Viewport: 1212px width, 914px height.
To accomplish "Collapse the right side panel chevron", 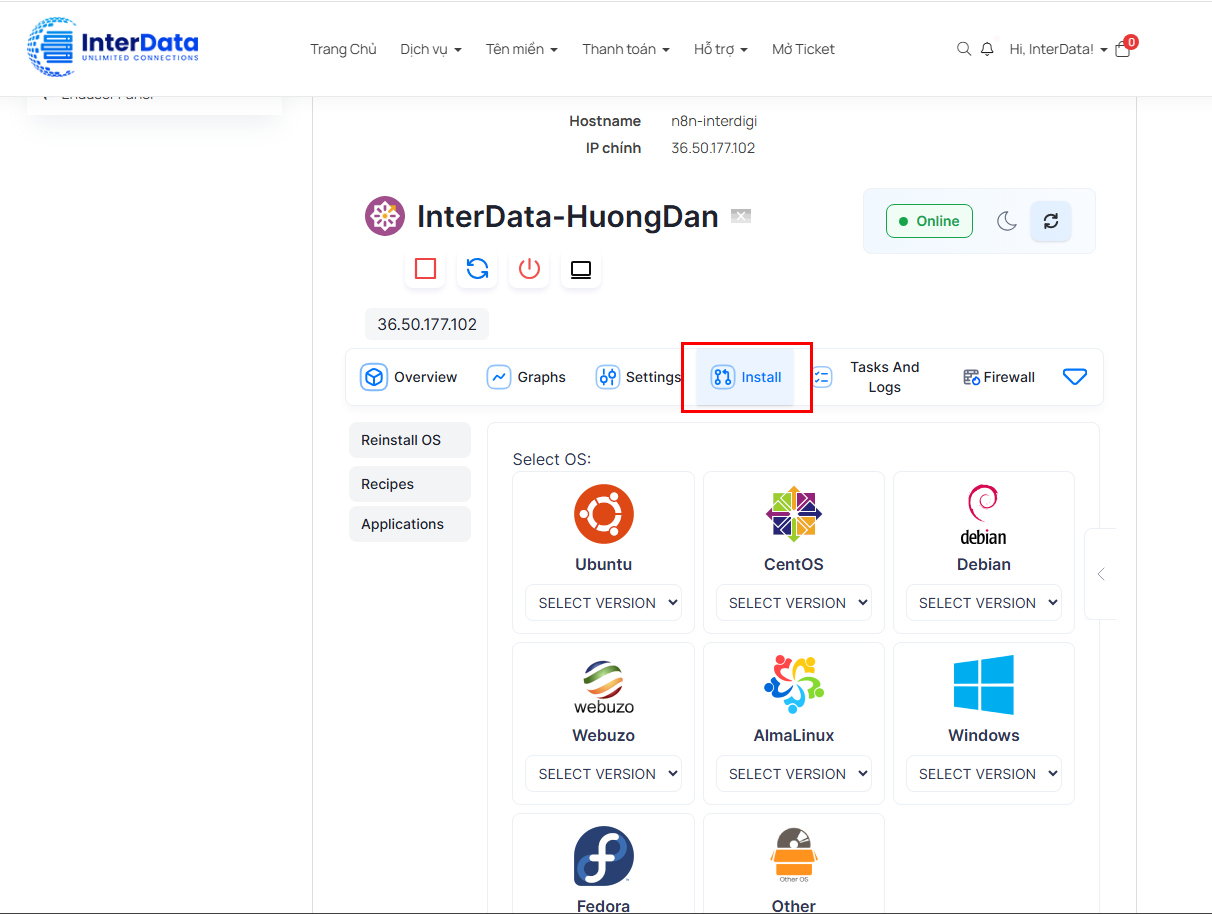I will click(x=1101, y=574).
